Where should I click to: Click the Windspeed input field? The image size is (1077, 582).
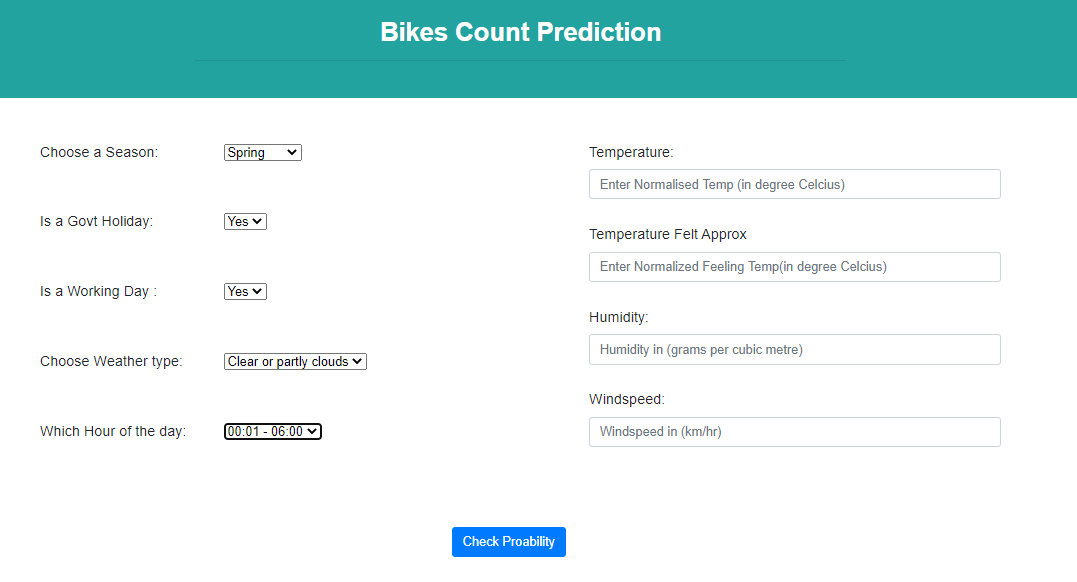[x=794, y=432]
